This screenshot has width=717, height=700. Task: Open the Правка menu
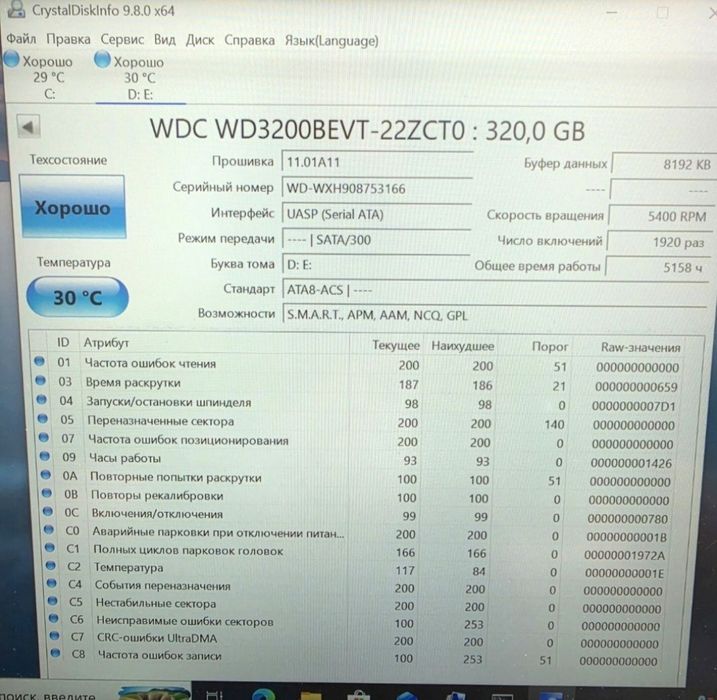(x=68, y=40)
